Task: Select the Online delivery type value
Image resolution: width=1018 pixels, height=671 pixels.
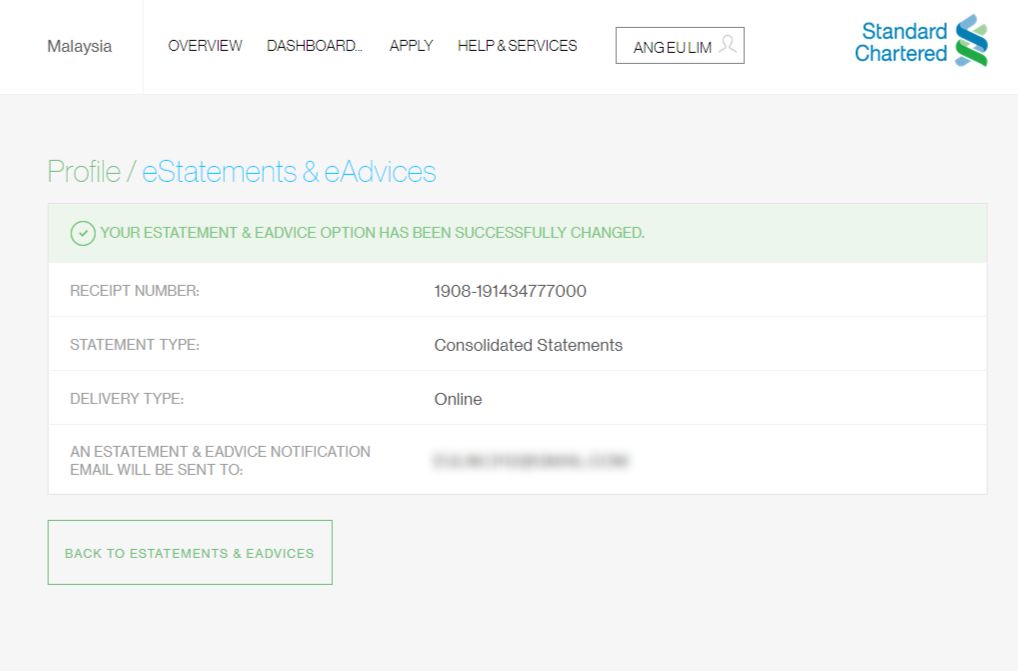Action: 457,398
